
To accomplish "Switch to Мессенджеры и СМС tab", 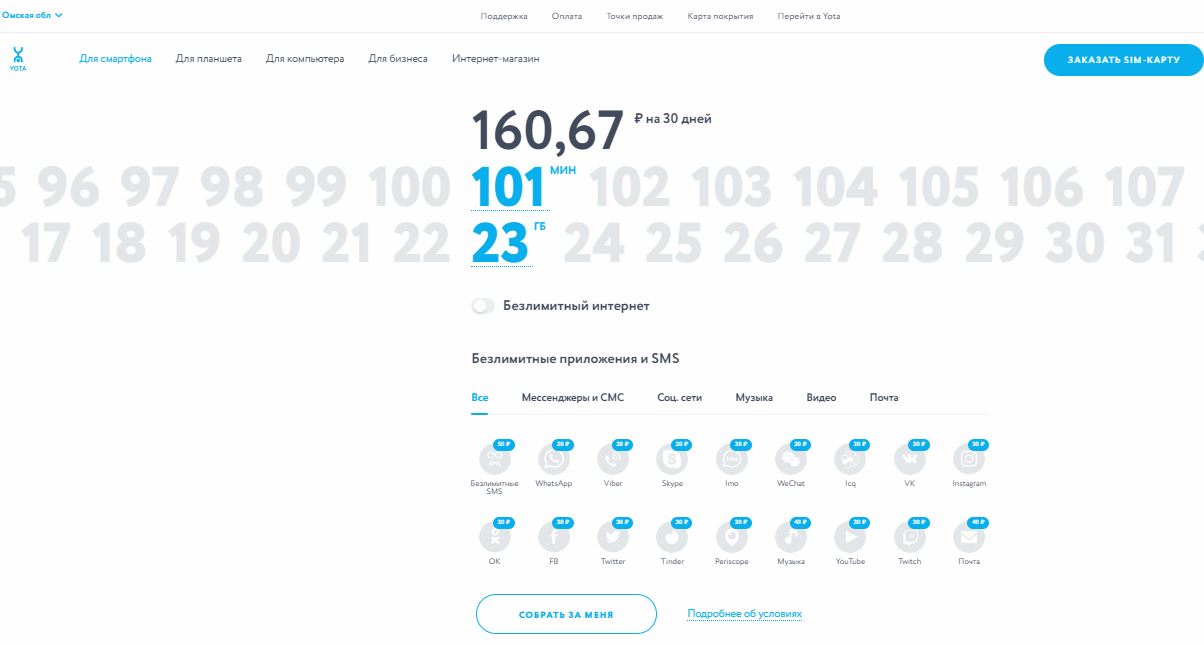I will 572,398.
